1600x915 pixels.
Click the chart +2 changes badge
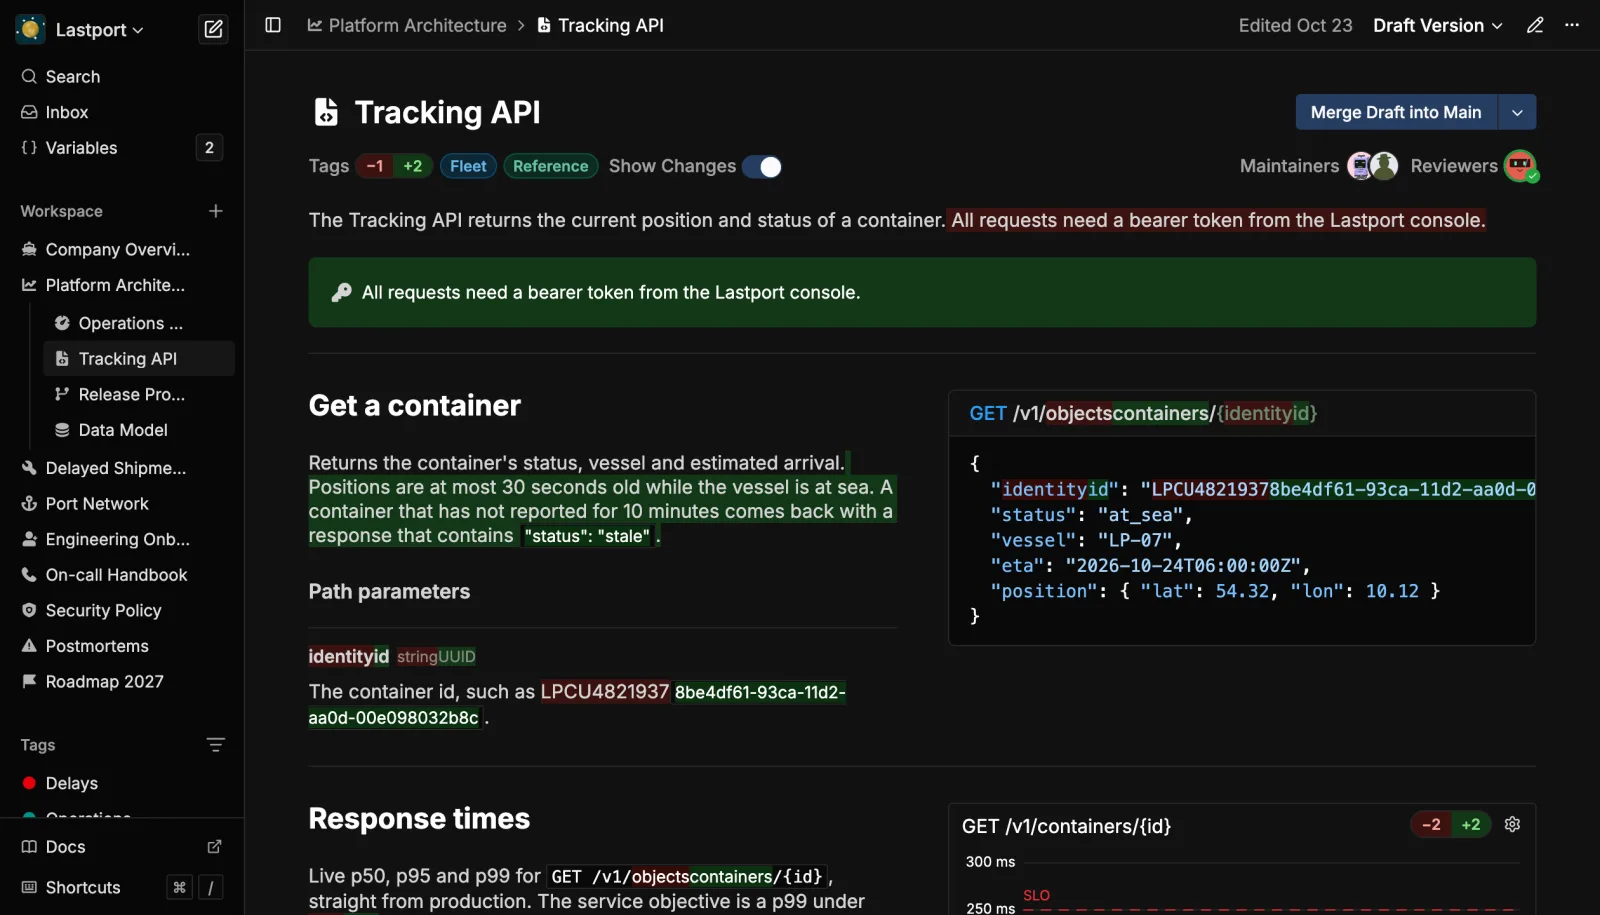(x=1471, y=825)
